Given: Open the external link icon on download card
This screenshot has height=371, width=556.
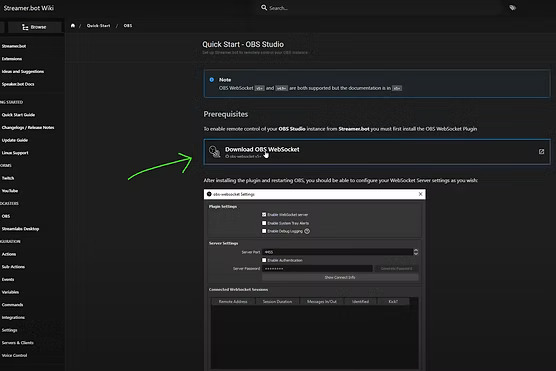Looking at the screenshot, I should 541,151.
